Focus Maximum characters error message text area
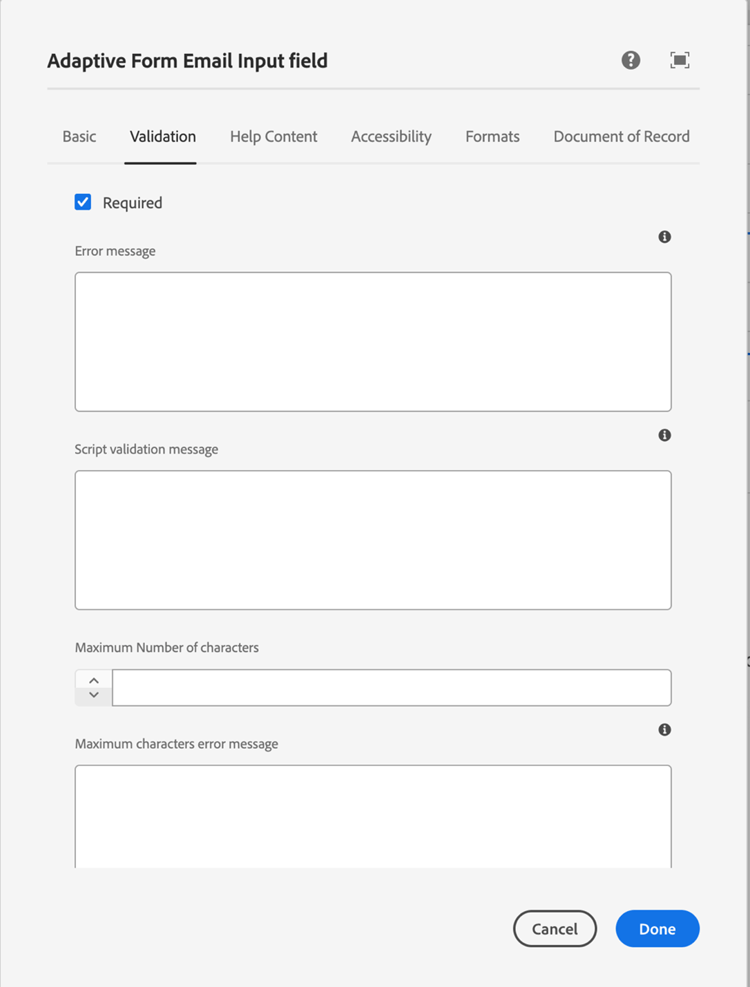The image size is (750, 987). pyautogui.click(x=373, y=815)
